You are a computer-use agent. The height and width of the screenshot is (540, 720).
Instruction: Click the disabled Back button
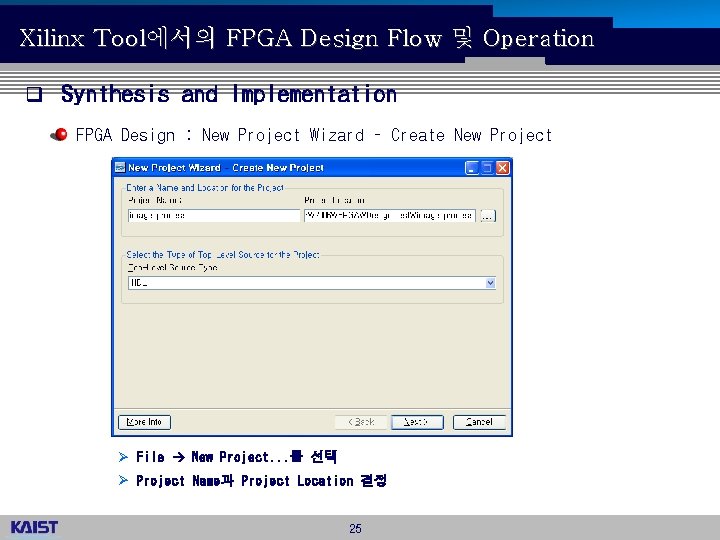tap(361, 422)
